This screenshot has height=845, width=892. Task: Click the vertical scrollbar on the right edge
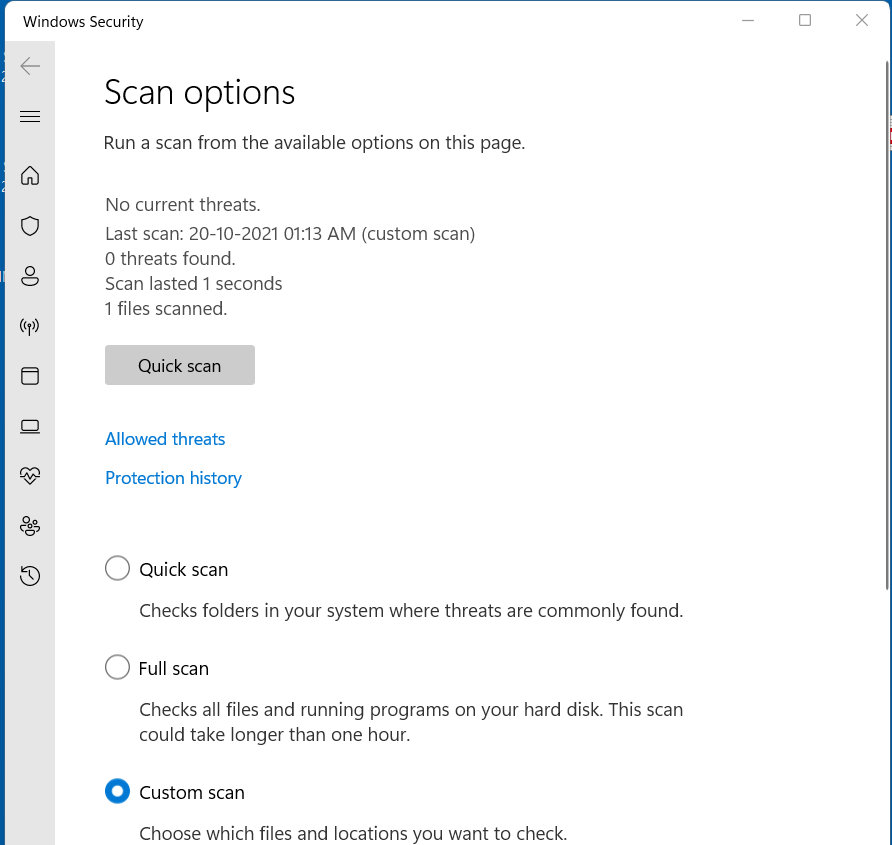(887, 325)
